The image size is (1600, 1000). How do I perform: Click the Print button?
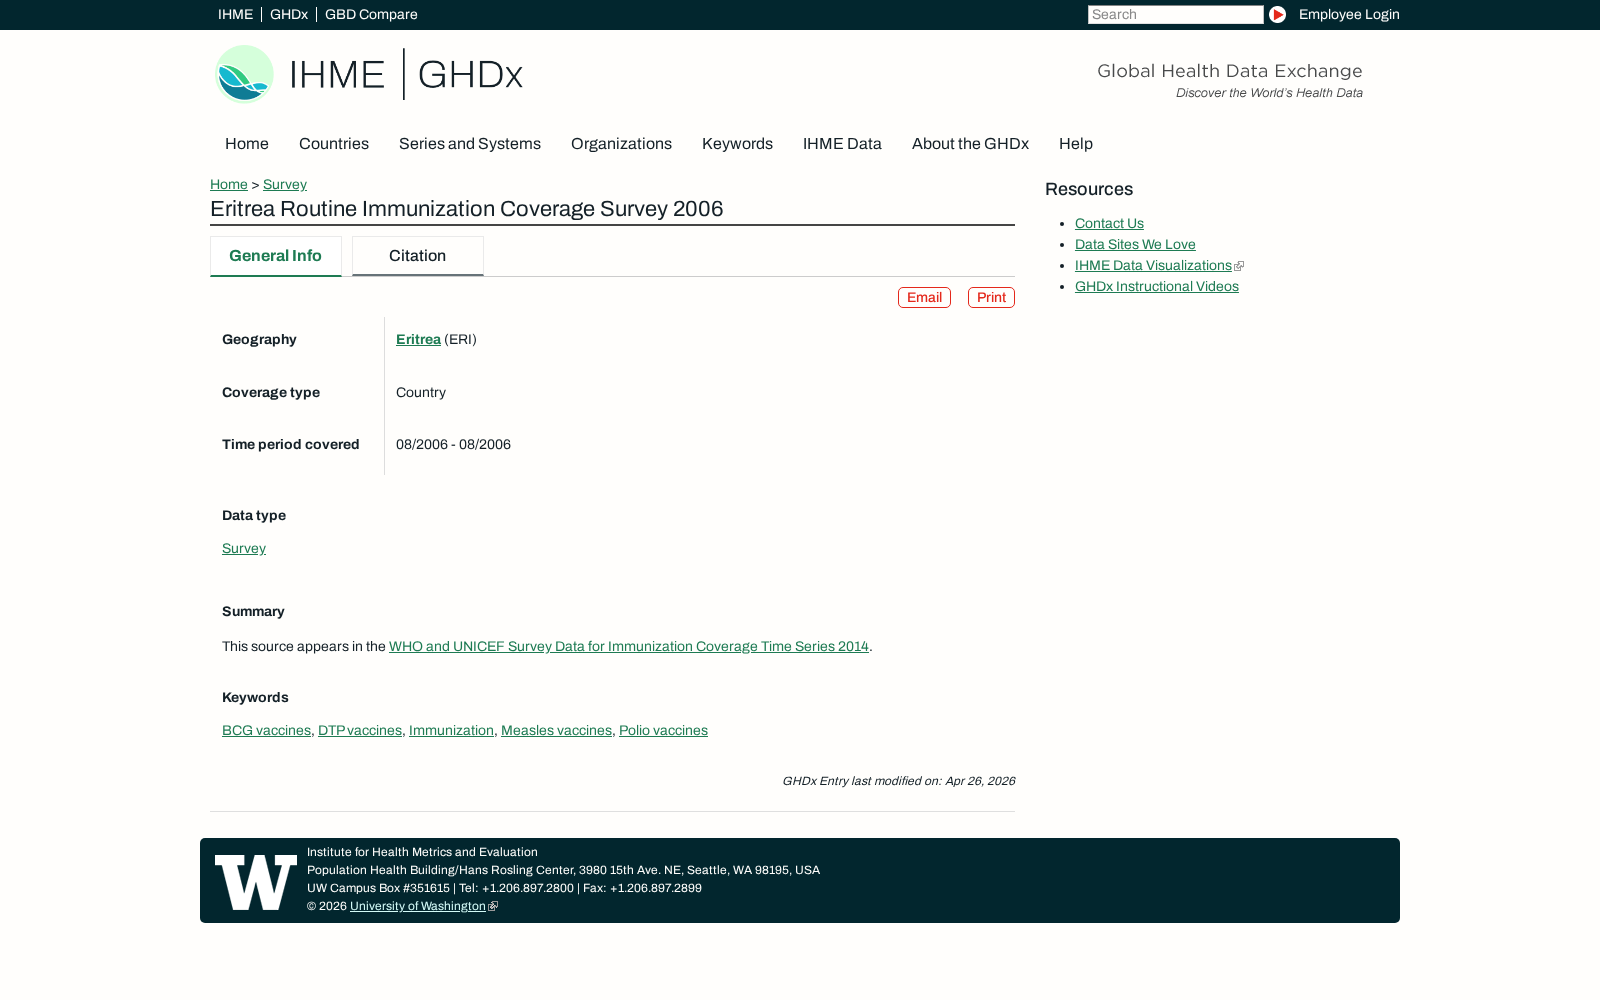click(991, 298)
